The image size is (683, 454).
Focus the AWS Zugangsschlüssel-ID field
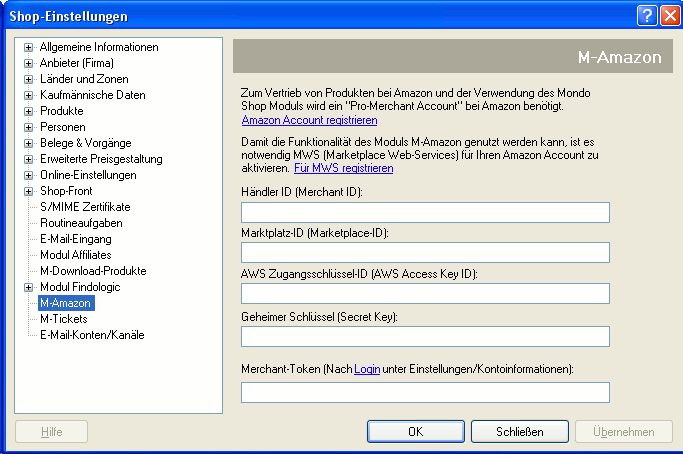(425, 294)
